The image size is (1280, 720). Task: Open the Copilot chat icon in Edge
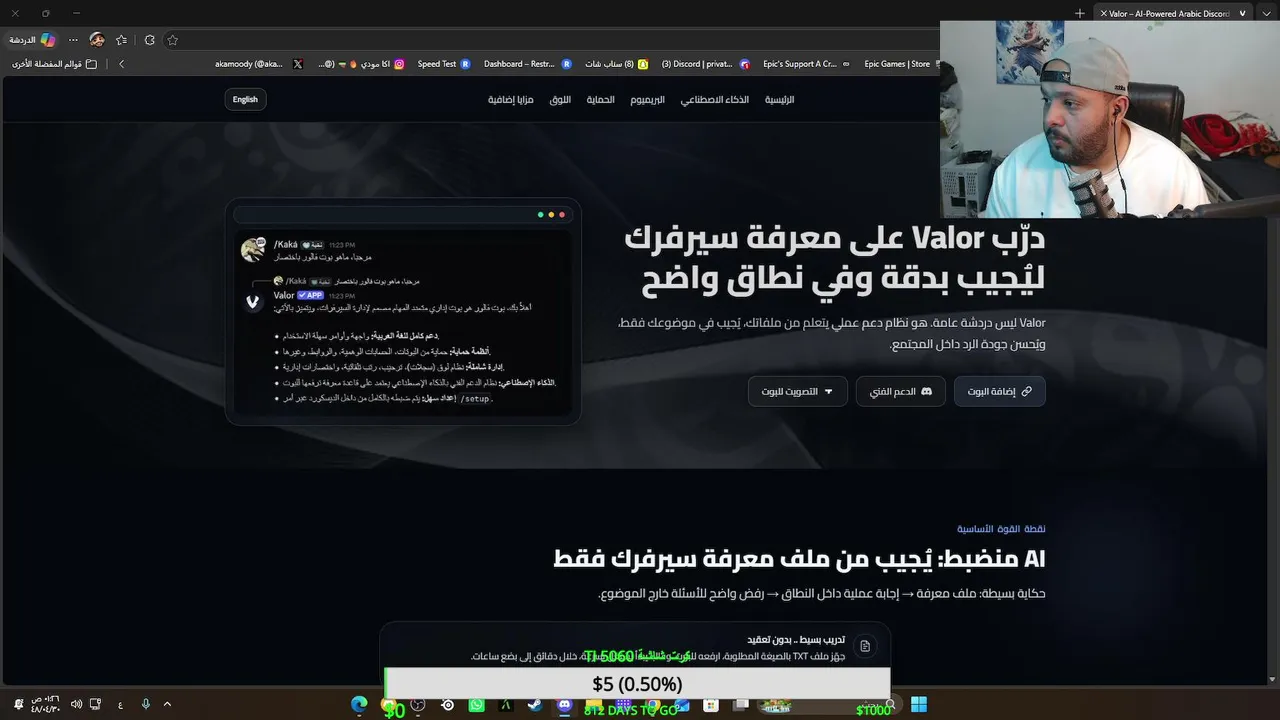click(x=47, y=40)
